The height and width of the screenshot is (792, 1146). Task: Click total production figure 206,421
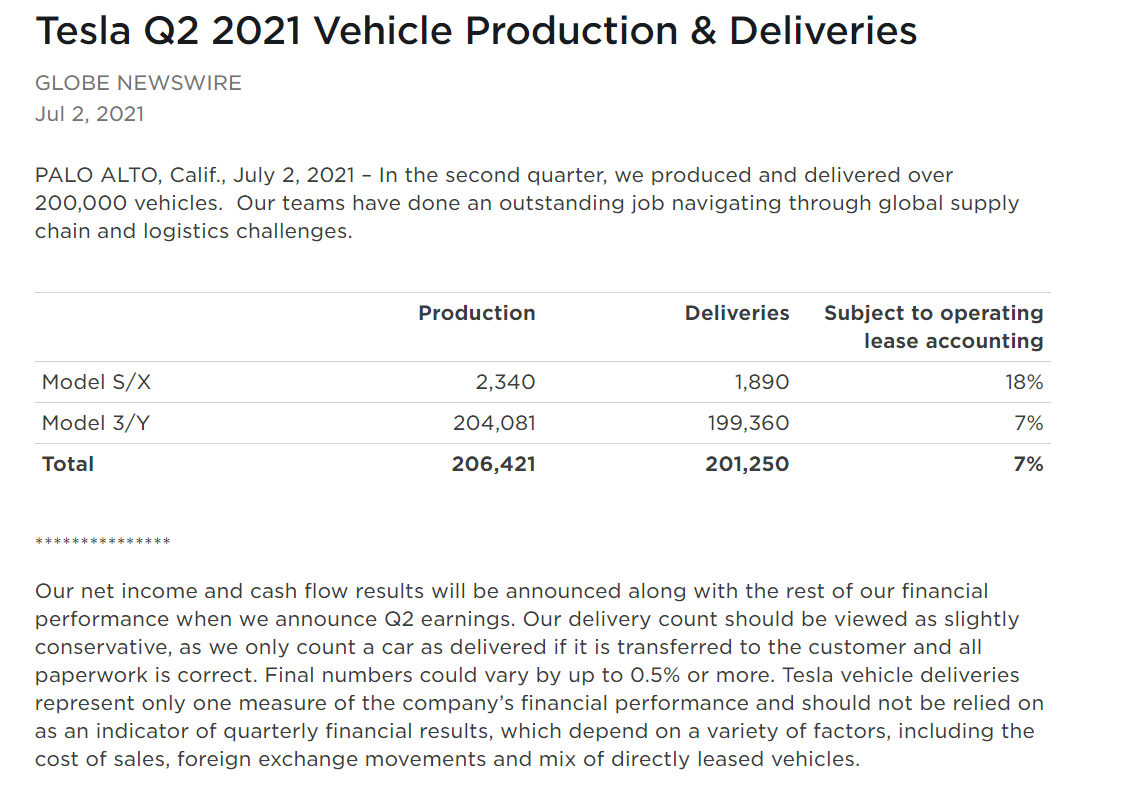[493, 464]
